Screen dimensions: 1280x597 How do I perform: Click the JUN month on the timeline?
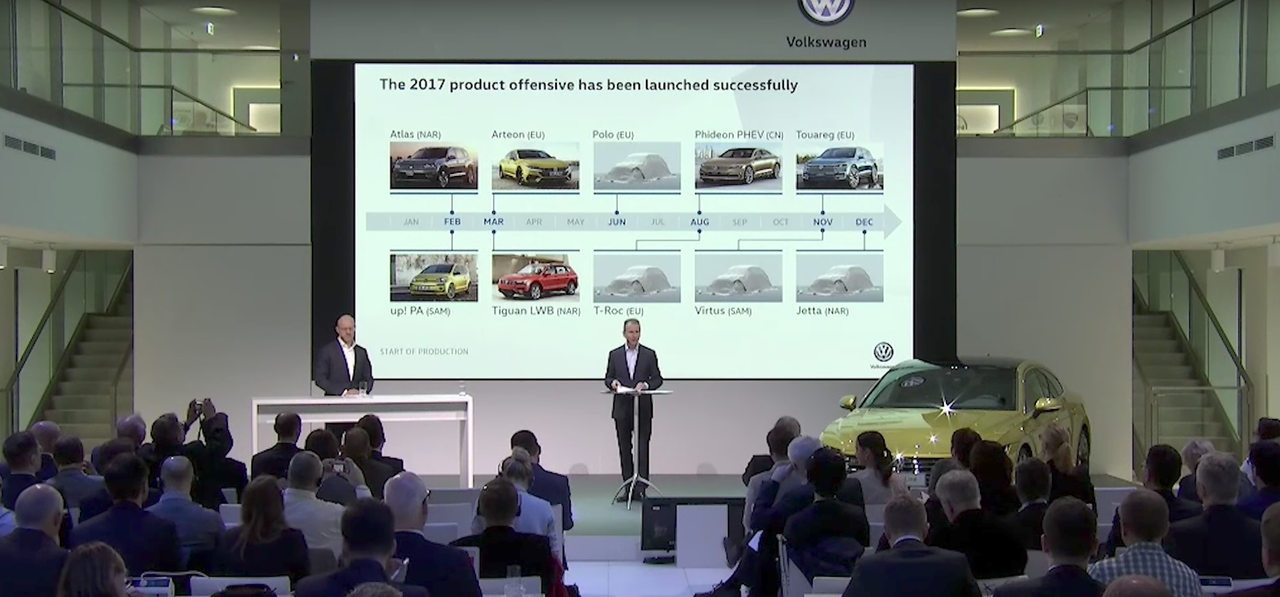(x=617, y=222)
